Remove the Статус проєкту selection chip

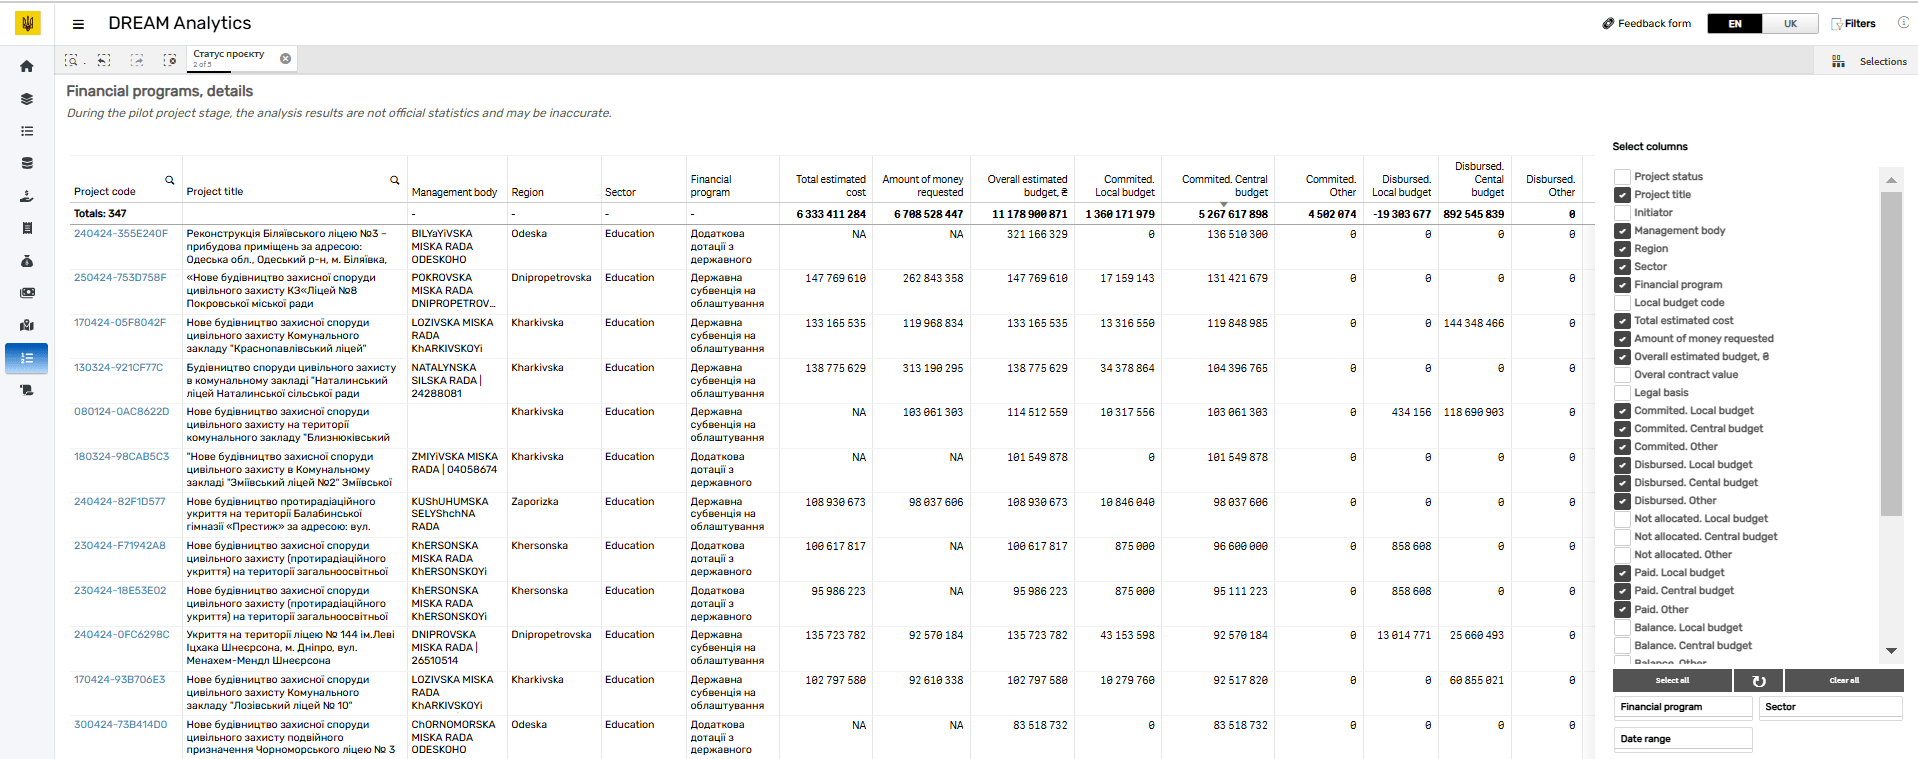(286, 59)
